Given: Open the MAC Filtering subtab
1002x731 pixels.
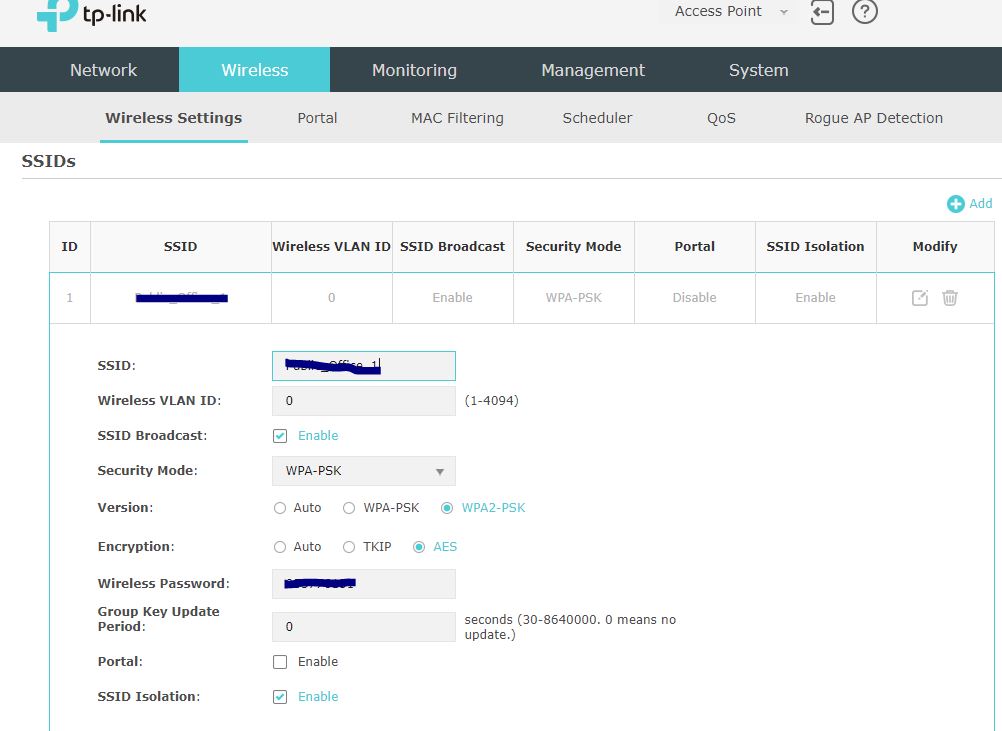Looking at the screenshot, I should click(457, 118).
